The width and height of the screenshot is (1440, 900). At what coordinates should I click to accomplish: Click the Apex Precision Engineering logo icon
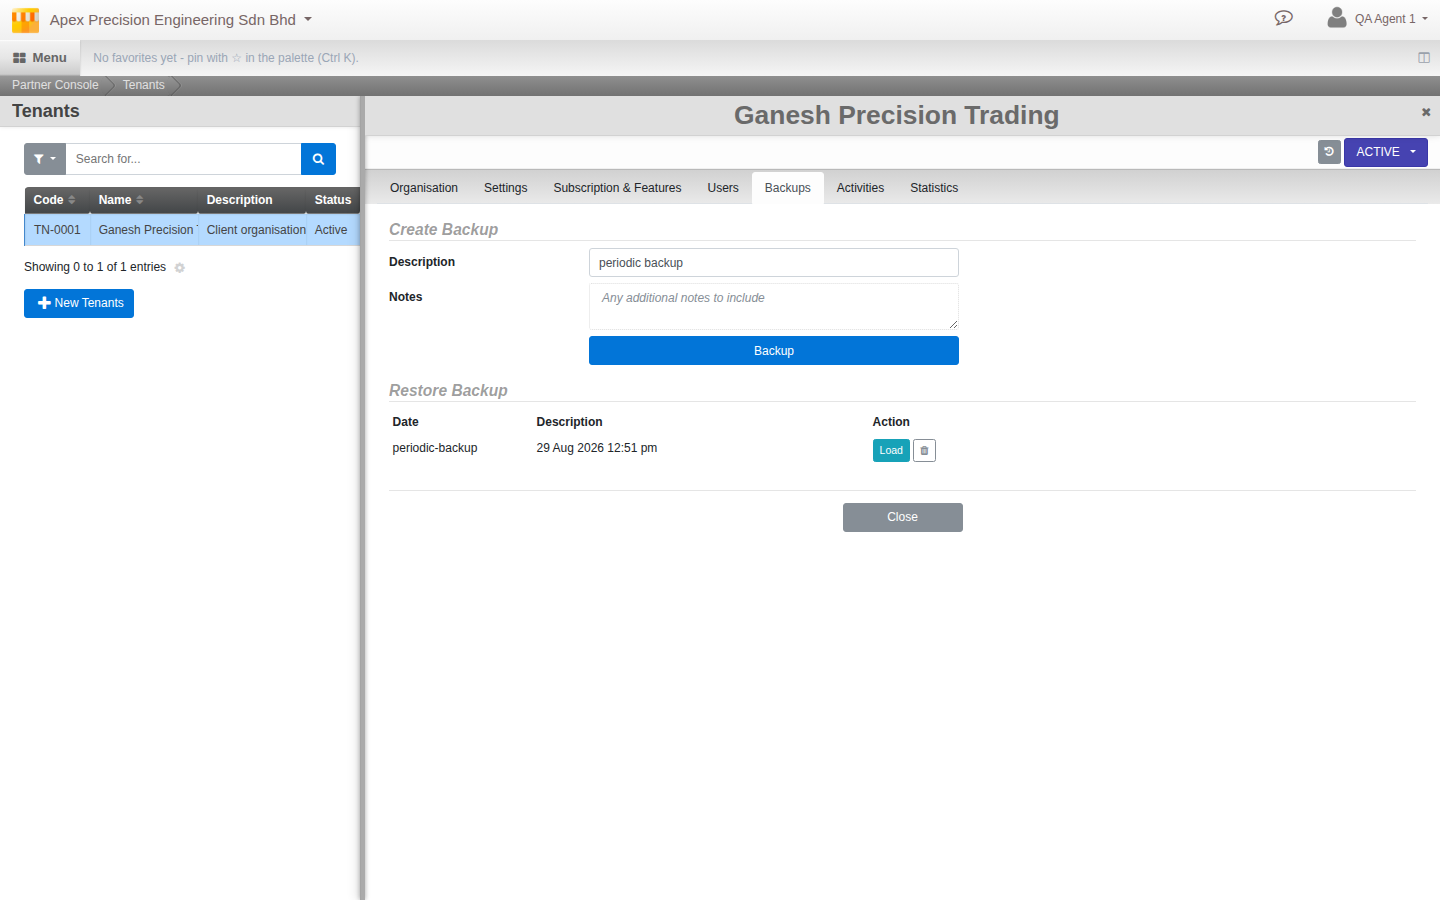(x=25, y=20)
